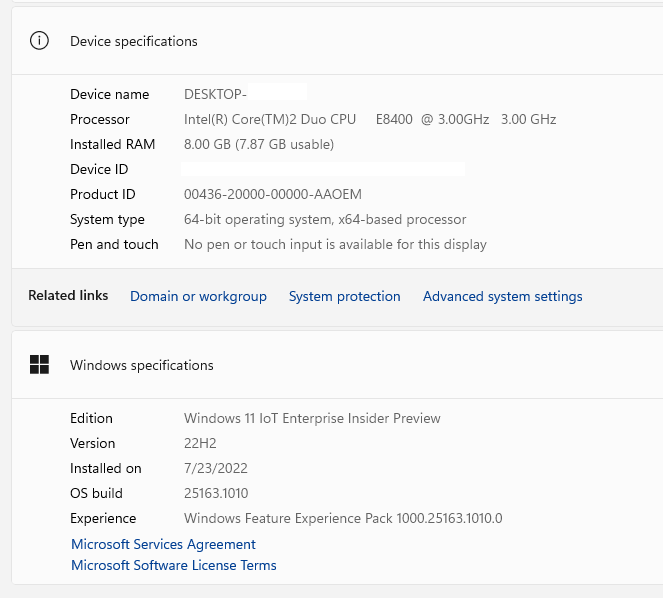Select the OS build number 25163.1010
The image size is (663, 598).
click(216, 493)
